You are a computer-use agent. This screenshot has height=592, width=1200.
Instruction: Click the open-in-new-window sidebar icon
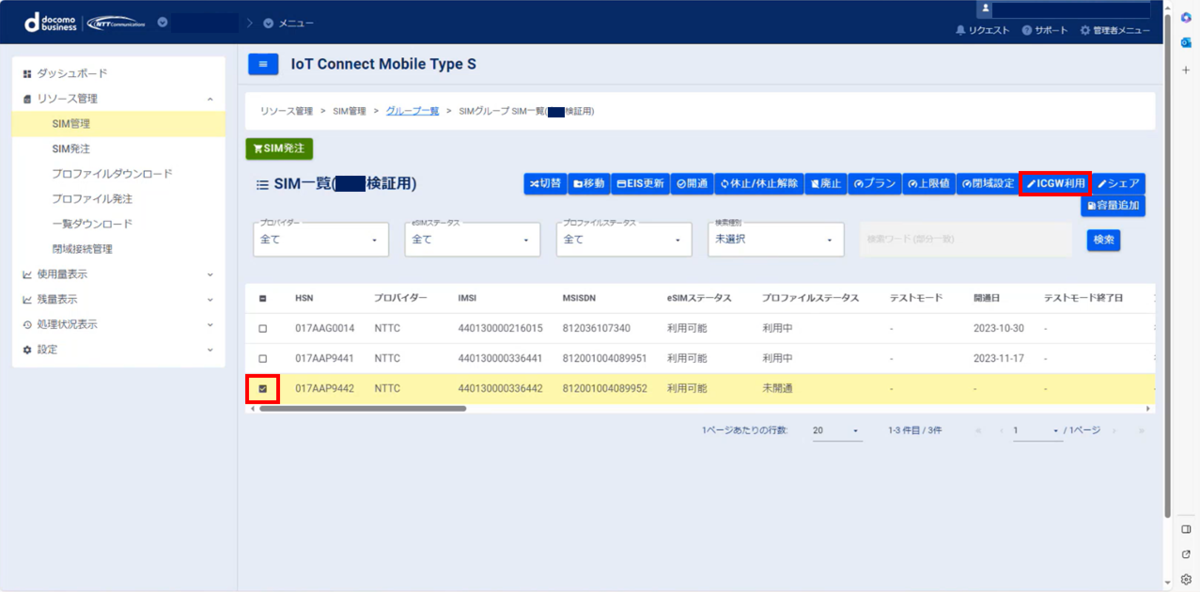(1186, 554)
